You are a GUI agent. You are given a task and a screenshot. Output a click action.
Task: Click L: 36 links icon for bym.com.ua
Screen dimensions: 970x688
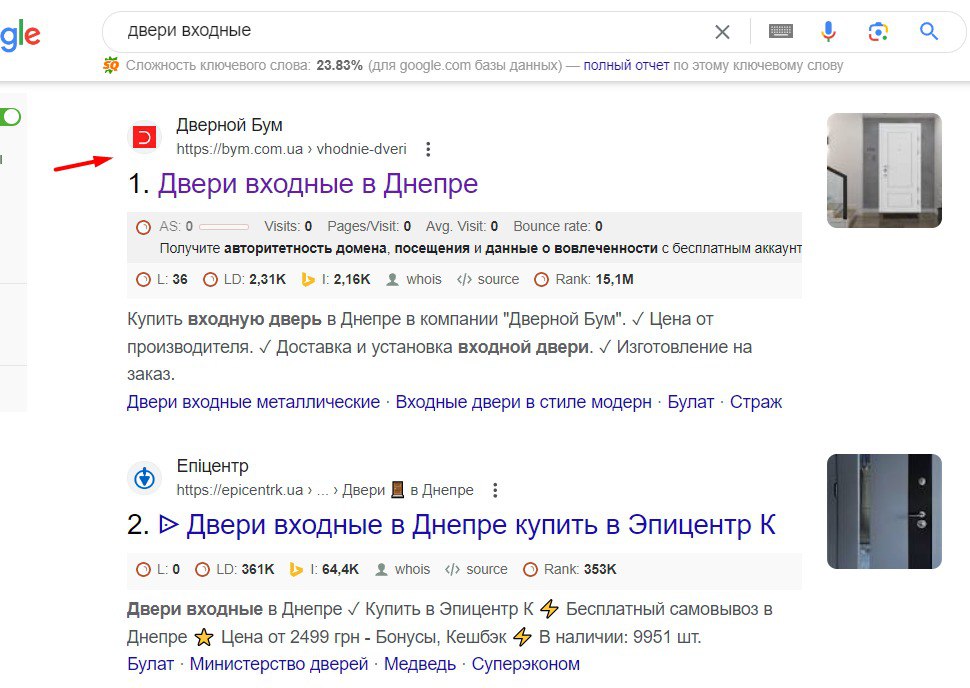(144, 280)
